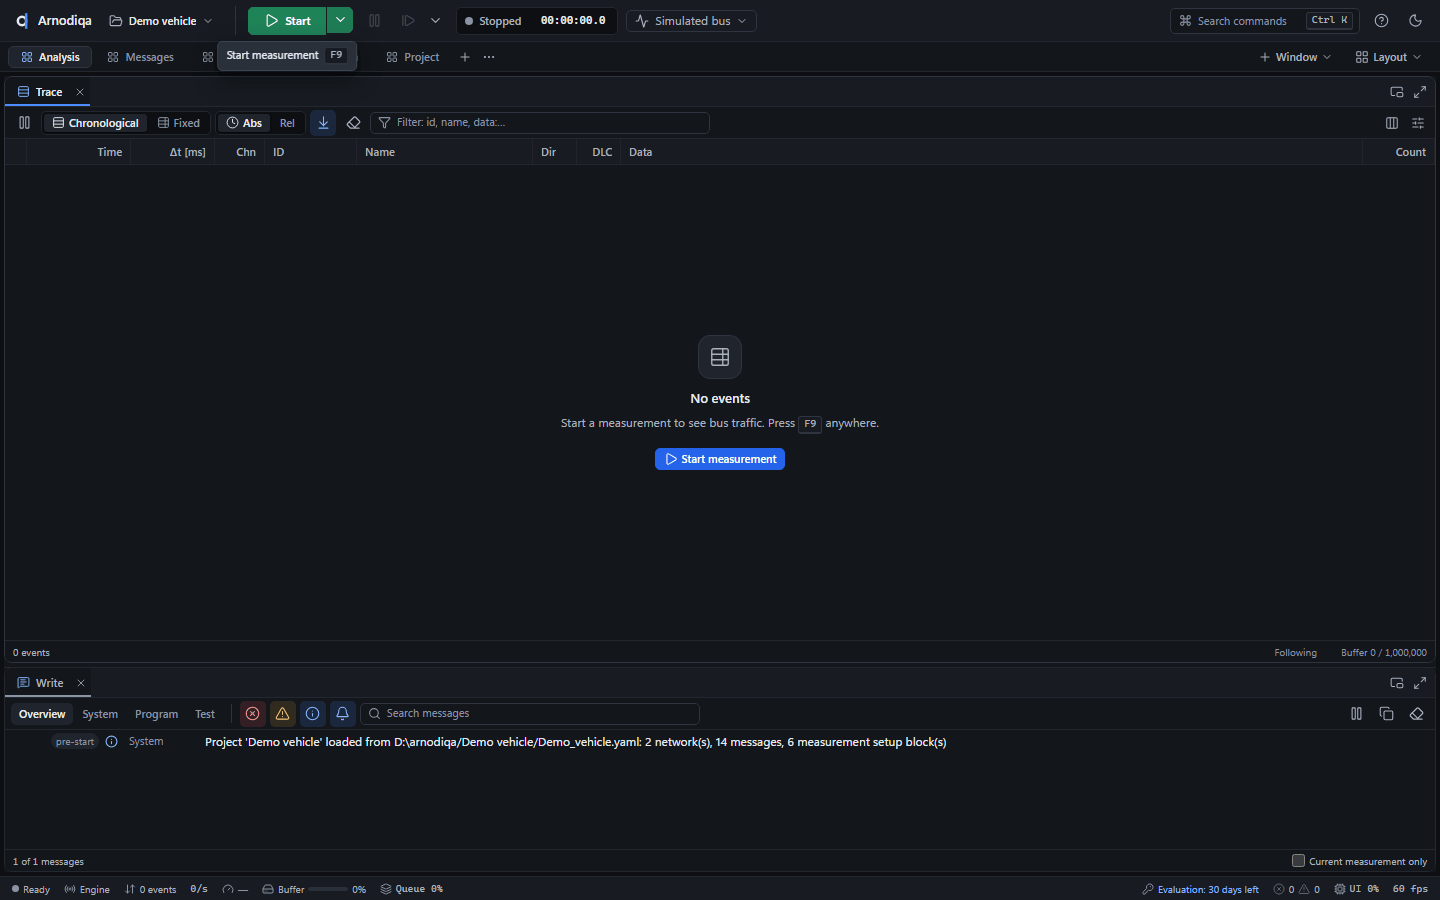Close the Trace panel tab
Viewport: 1440px width, 900px height.
(80, 92)
